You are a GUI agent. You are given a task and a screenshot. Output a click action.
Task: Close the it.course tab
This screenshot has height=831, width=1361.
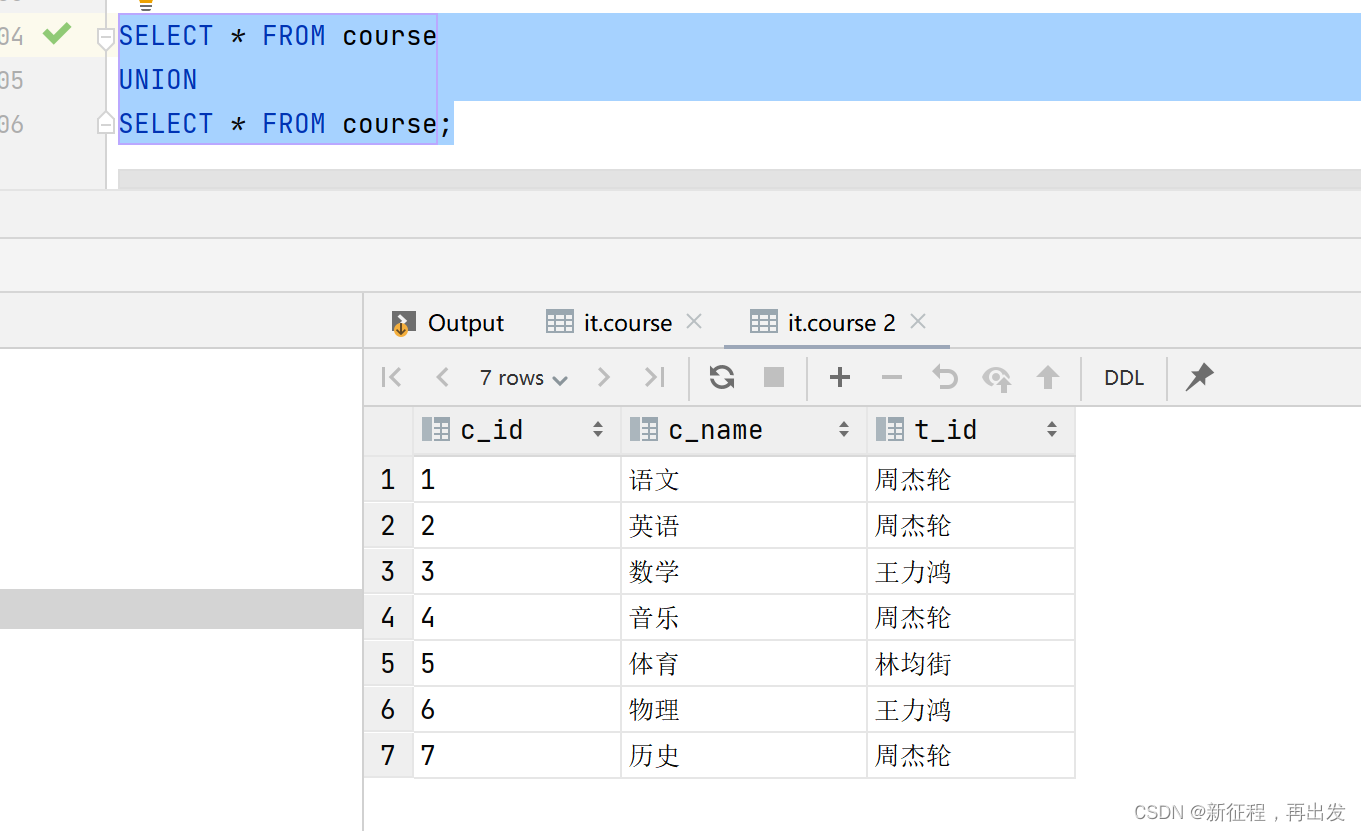pyautogui.click(x=694, y=322)
